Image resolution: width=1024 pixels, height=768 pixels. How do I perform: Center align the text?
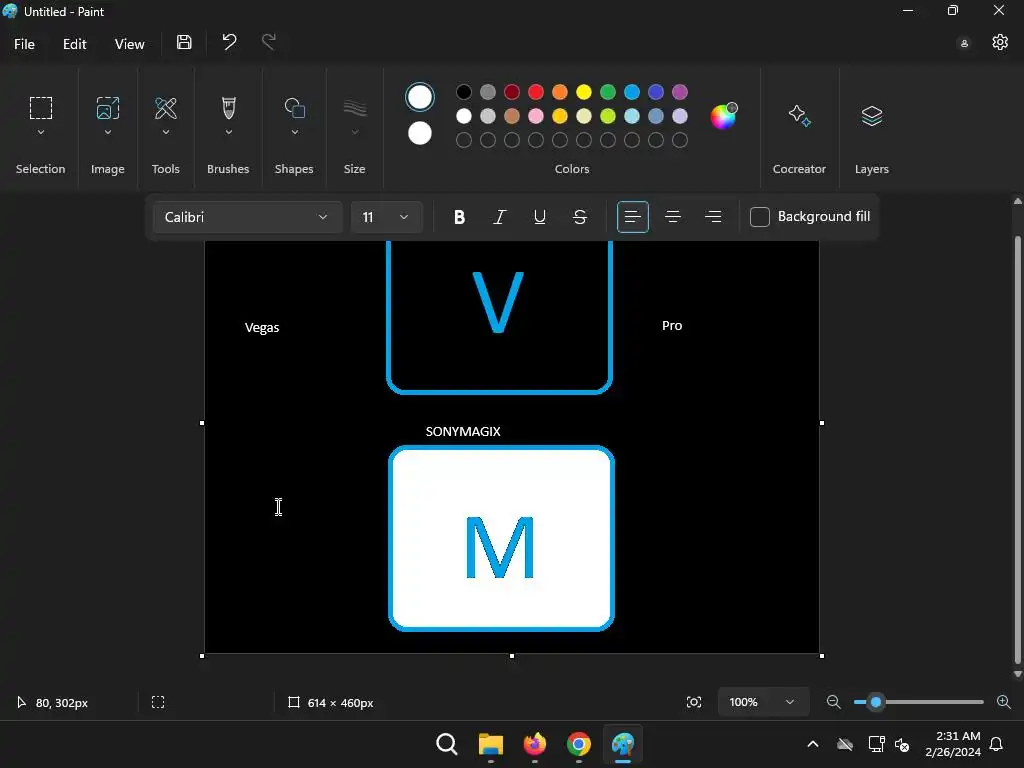click(x=673, y=217)
